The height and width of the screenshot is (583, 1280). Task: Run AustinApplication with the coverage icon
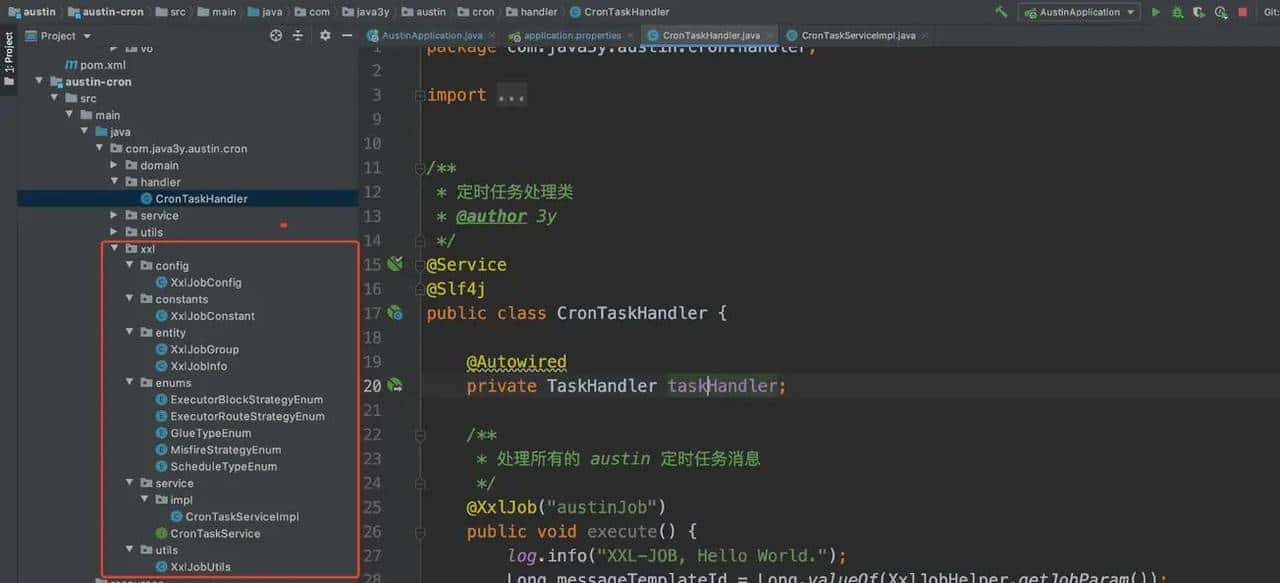click(x=1199, y=11)
